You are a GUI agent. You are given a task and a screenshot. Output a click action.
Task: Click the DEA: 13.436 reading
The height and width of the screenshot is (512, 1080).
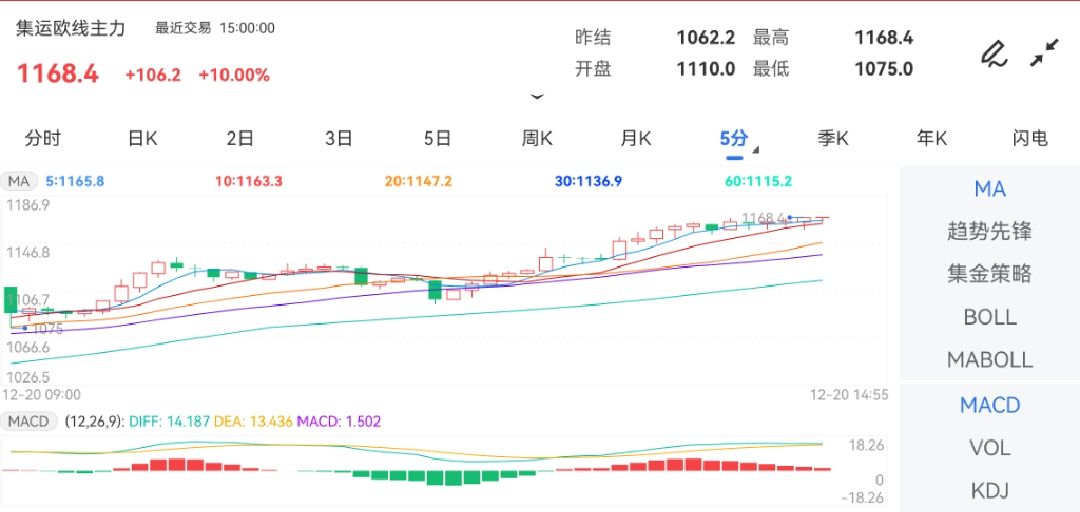(253, 422)
